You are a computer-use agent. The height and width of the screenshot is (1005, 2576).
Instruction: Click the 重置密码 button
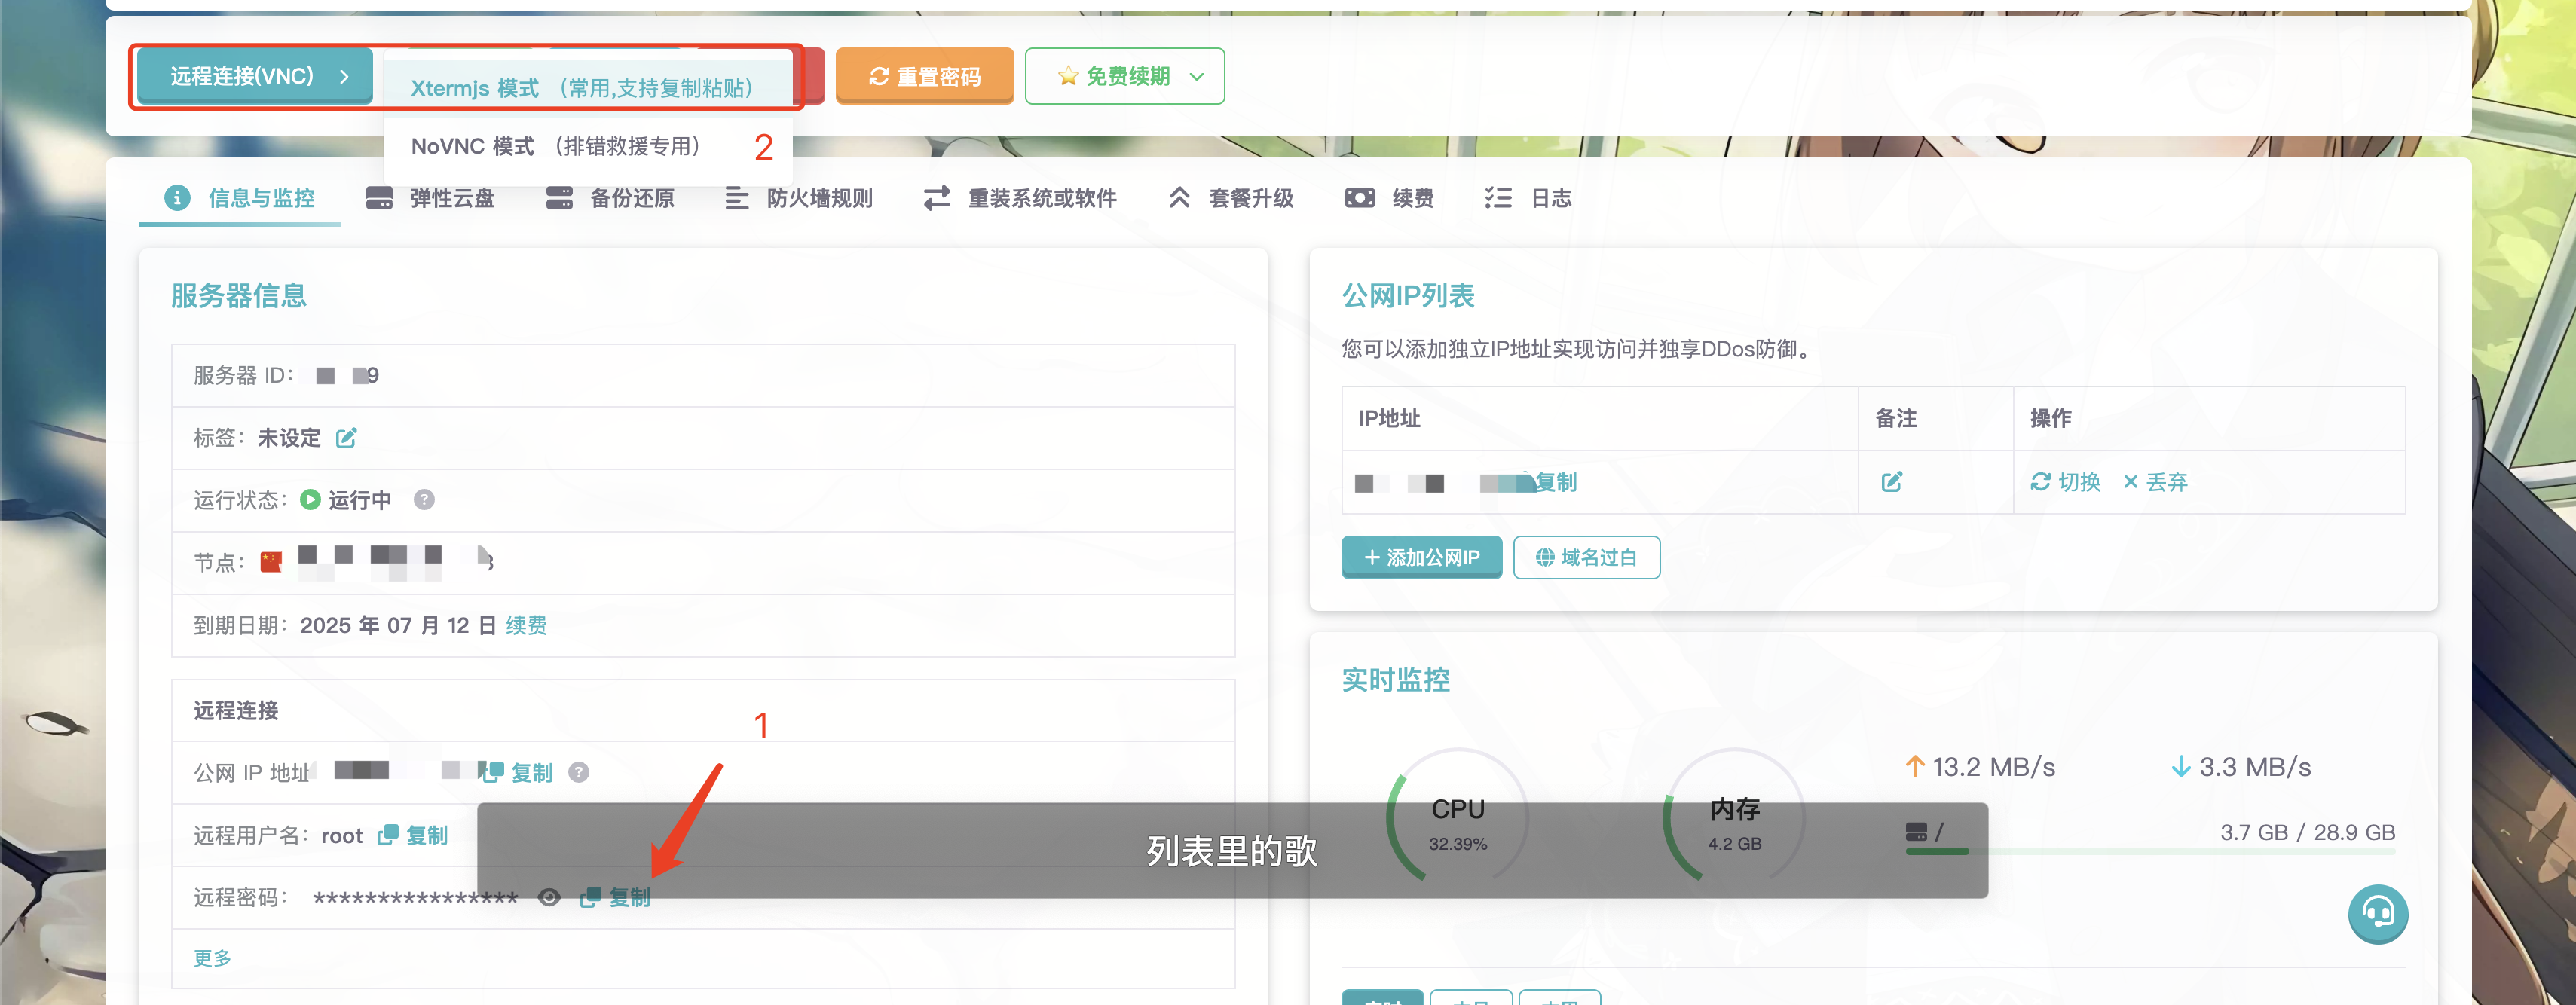(x=924, y=76)
